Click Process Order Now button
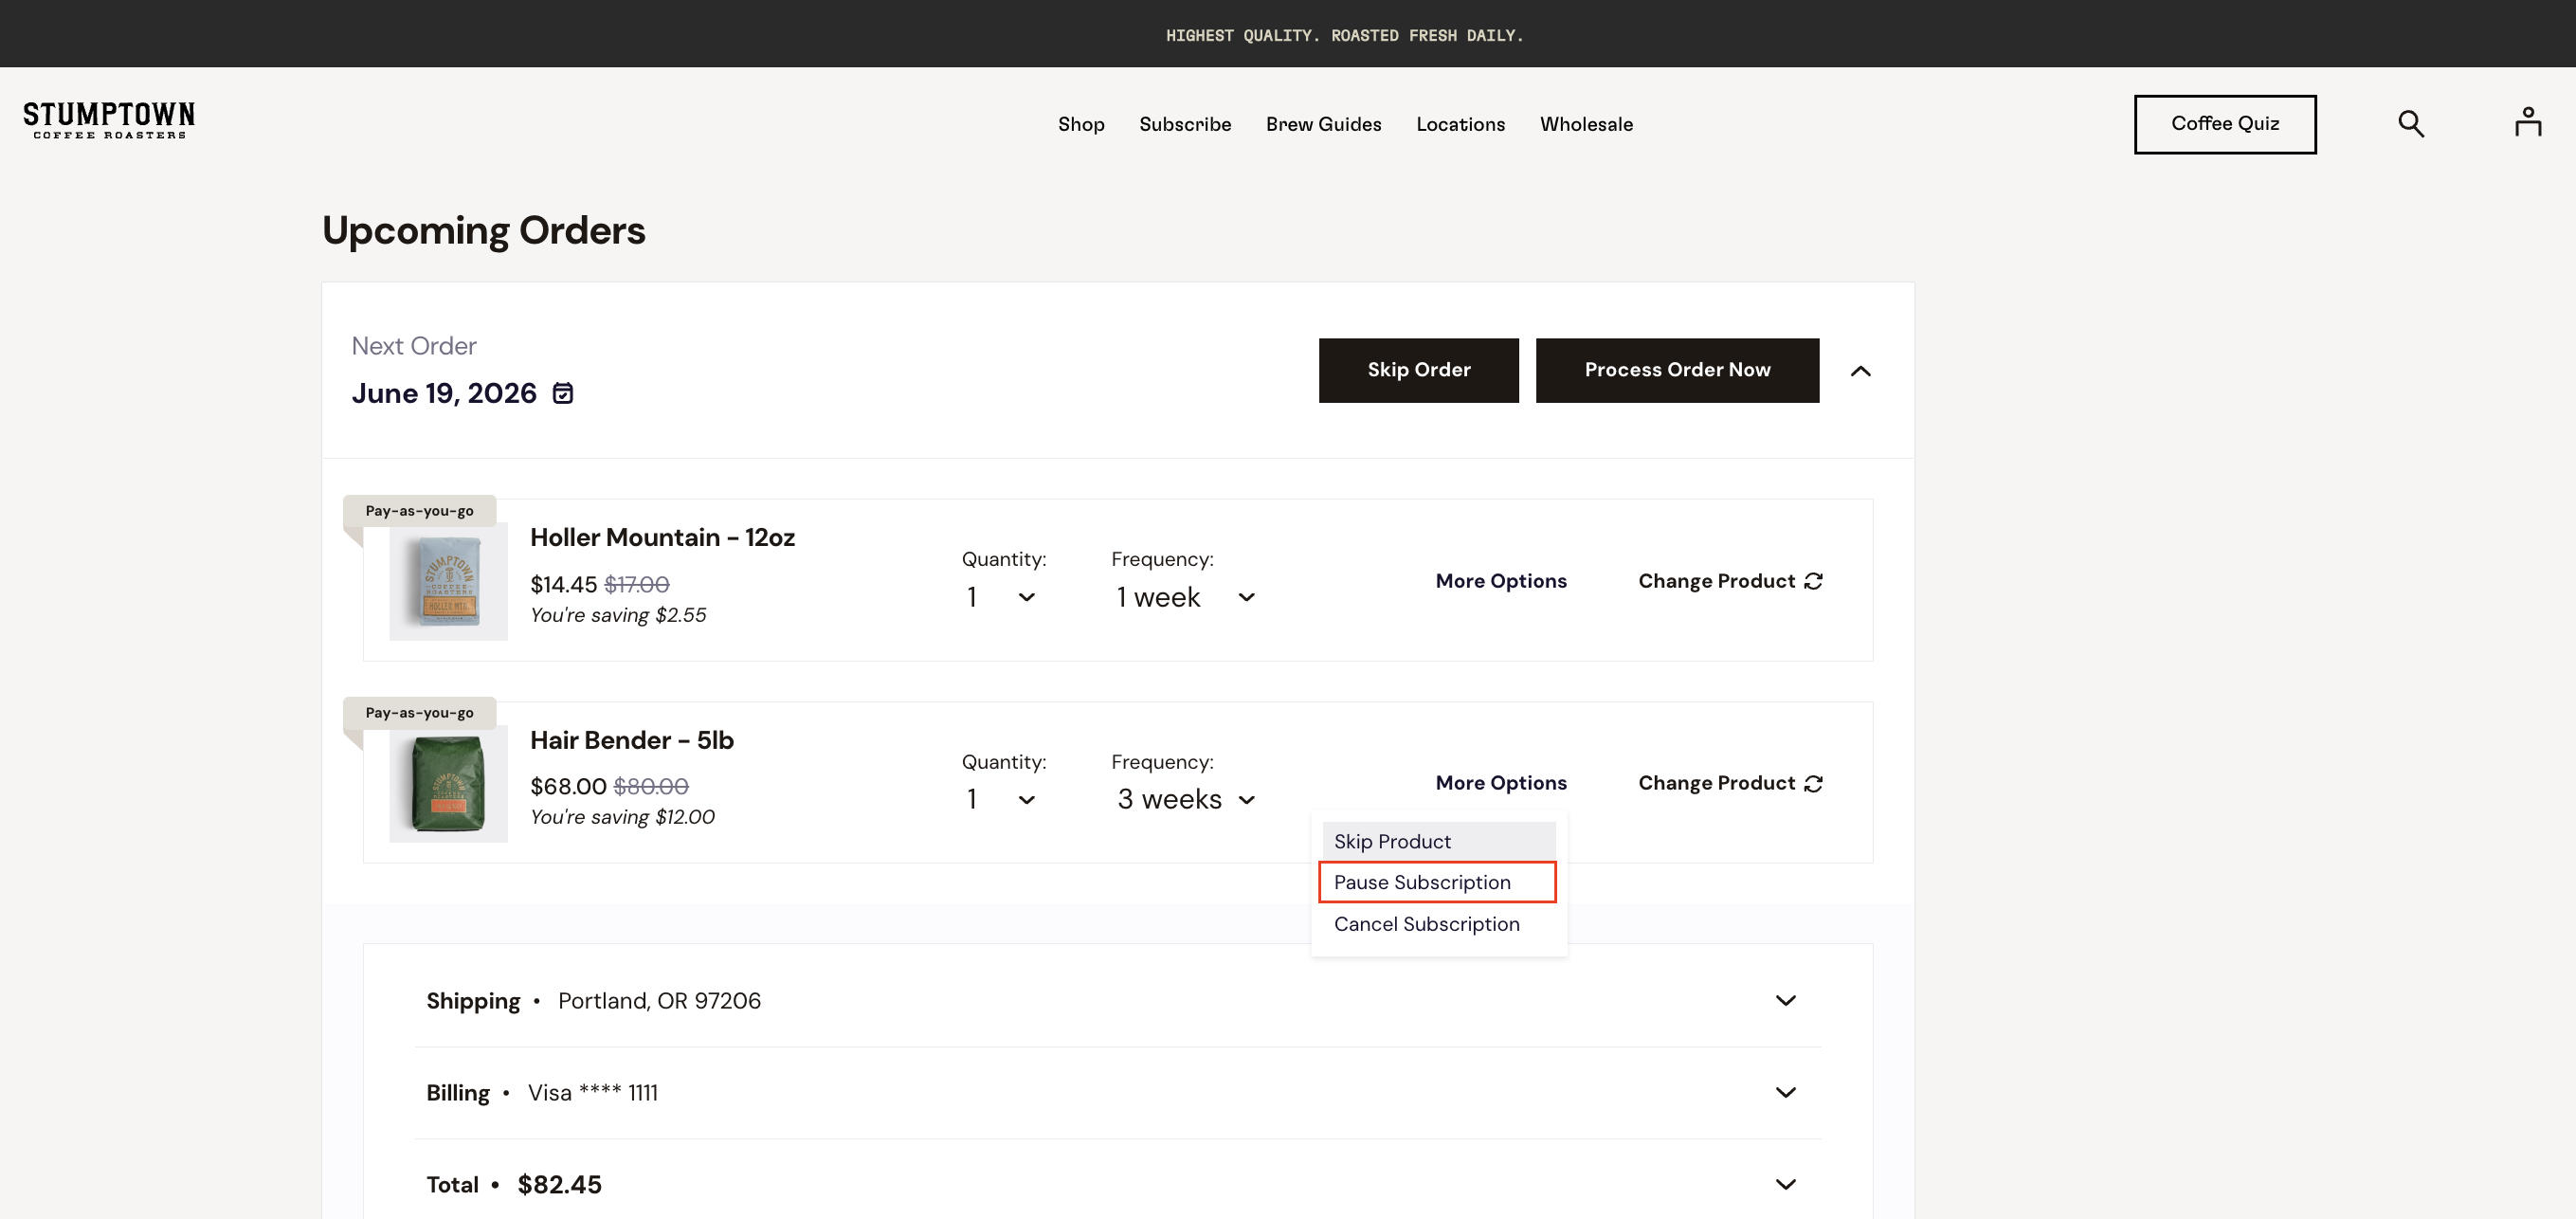The height and width of the screenshot is (1219, 2576). [x=1677, y=370]
